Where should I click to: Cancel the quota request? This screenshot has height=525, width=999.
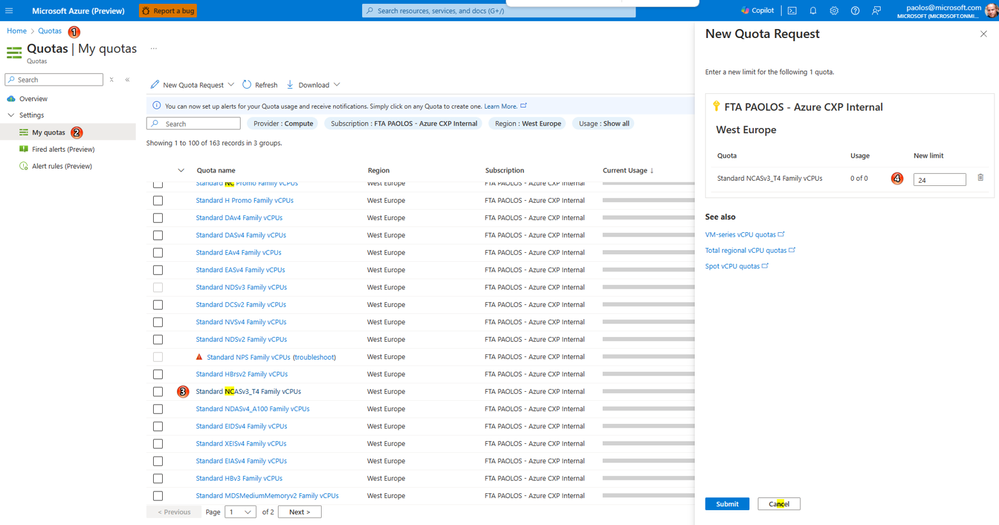[779, 504]
